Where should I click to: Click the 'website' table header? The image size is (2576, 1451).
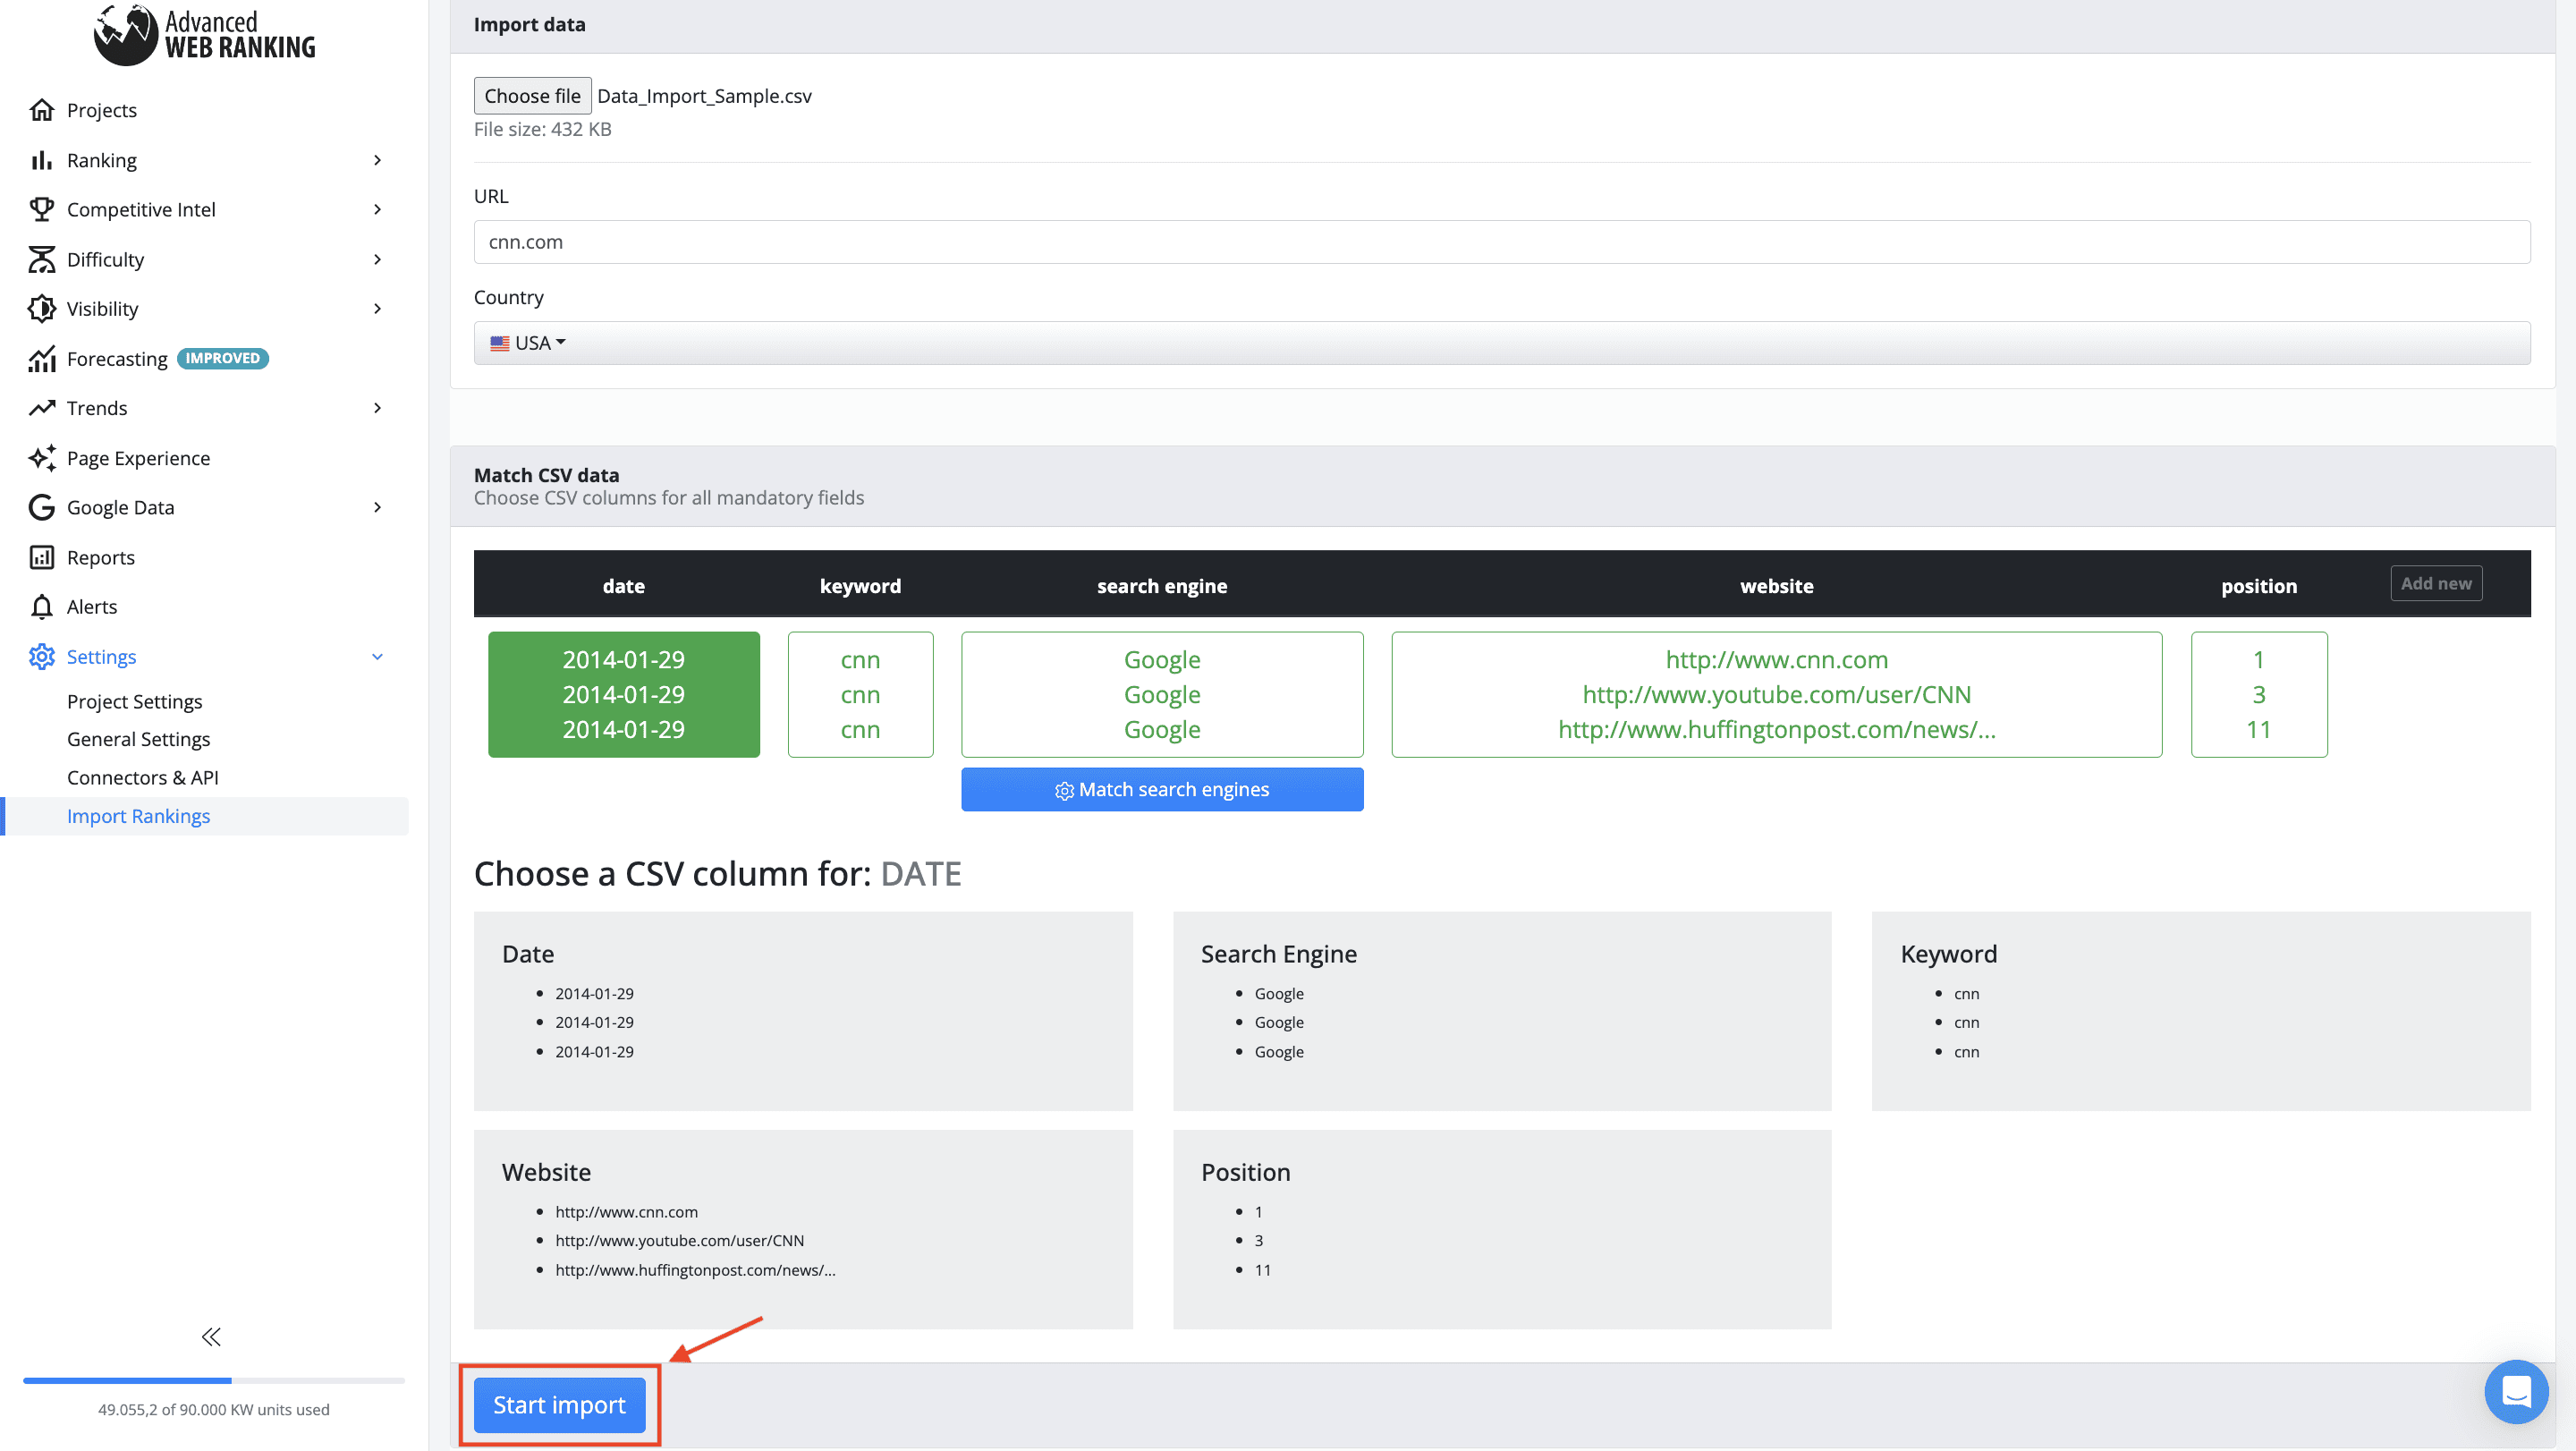pyautogui.click(x=1776, y=586)
